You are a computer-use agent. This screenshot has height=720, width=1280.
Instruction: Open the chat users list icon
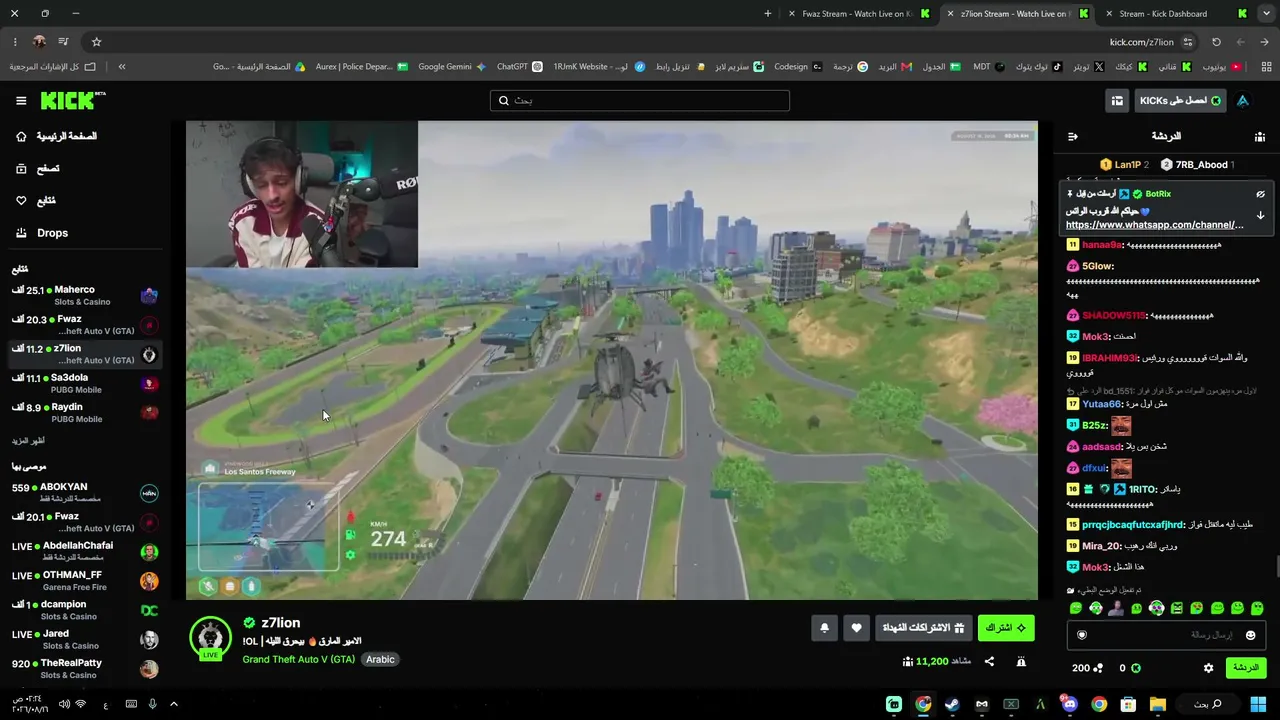1260,136
